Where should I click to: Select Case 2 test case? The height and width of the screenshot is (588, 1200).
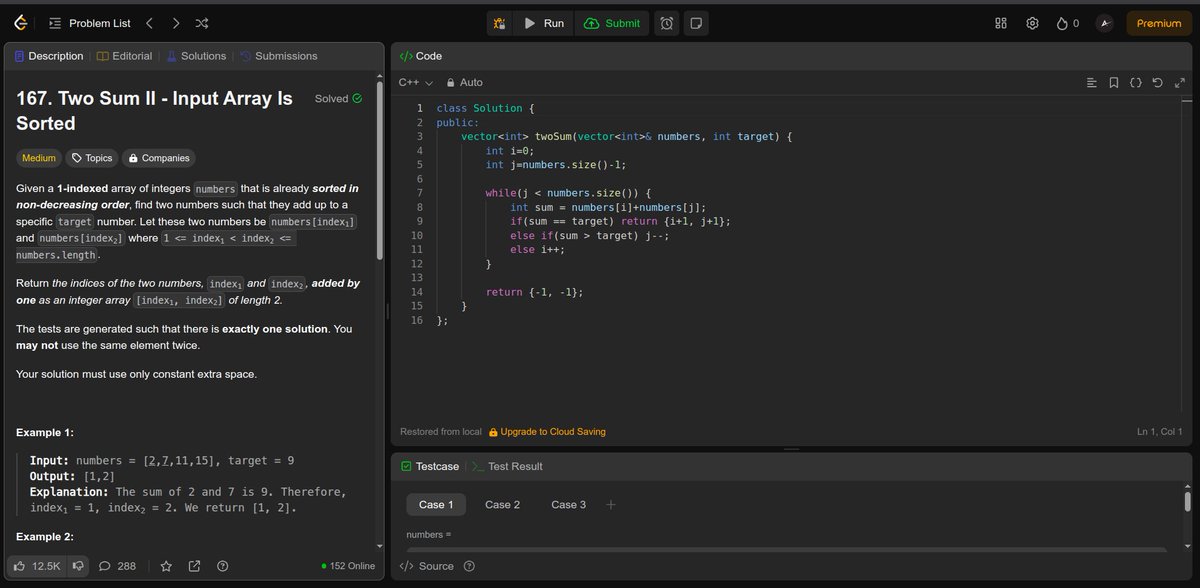[x=502, y=504]
